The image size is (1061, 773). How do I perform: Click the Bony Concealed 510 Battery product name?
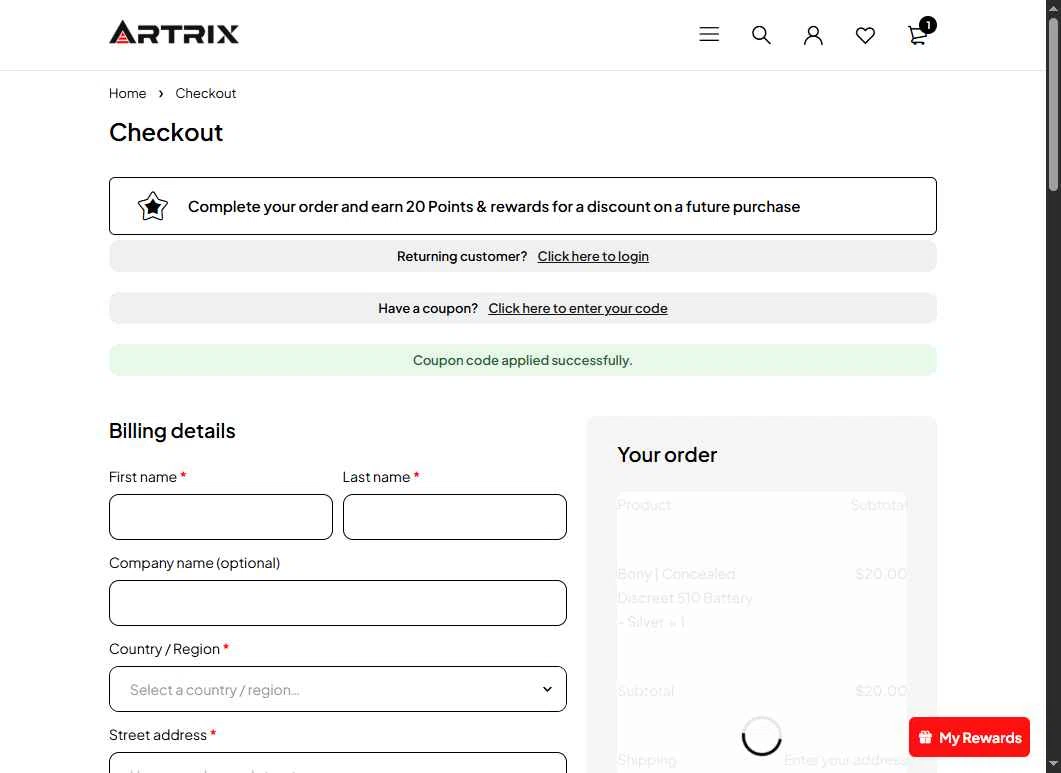coord(685,598)
